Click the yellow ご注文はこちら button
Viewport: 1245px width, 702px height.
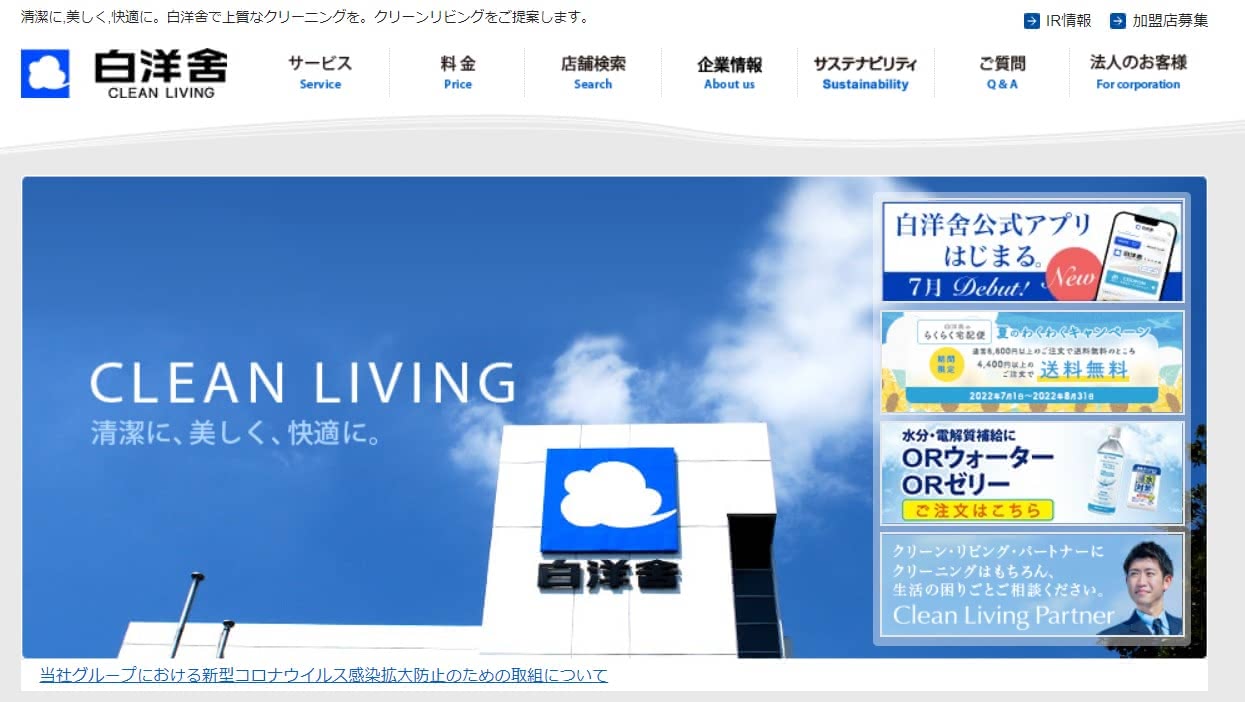pyautogui.click(x=978, y=510)
